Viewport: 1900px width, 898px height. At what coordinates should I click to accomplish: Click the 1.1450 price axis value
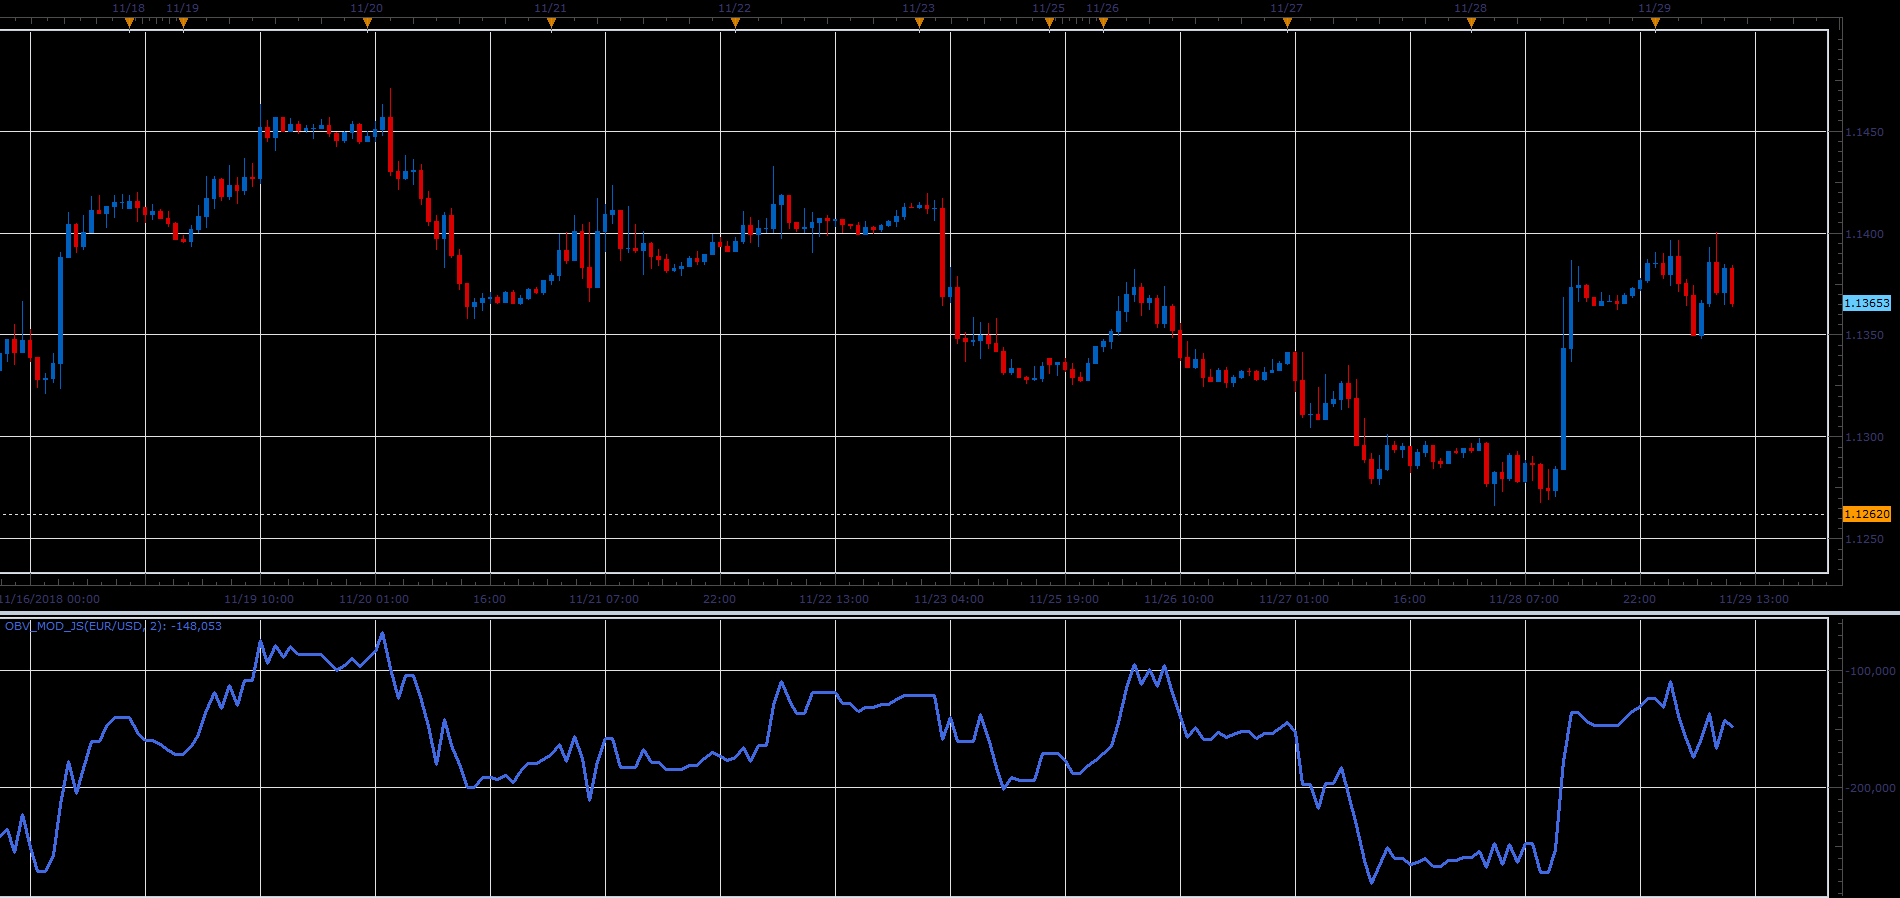[x=1864, y=132]
